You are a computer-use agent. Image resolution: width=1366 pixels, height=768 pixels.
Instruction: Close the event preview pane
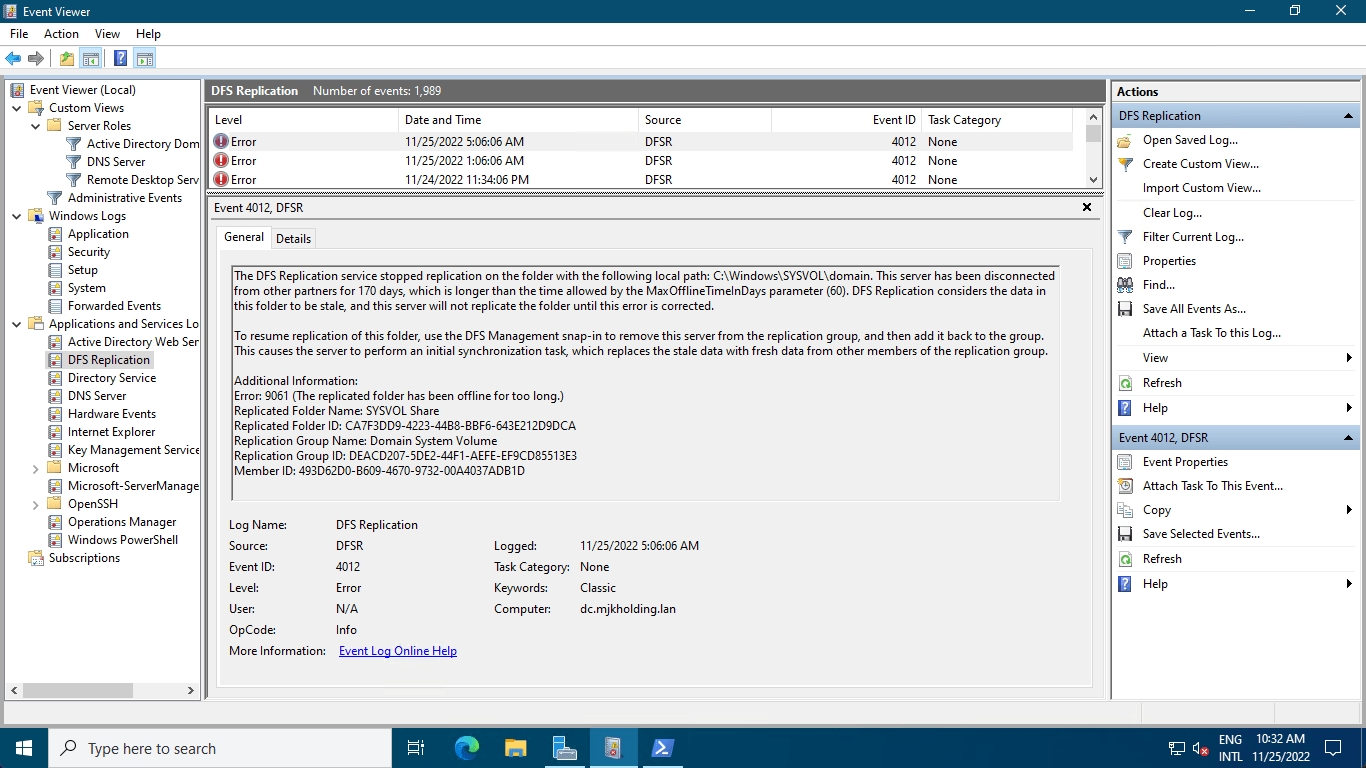coord(1087,207)
